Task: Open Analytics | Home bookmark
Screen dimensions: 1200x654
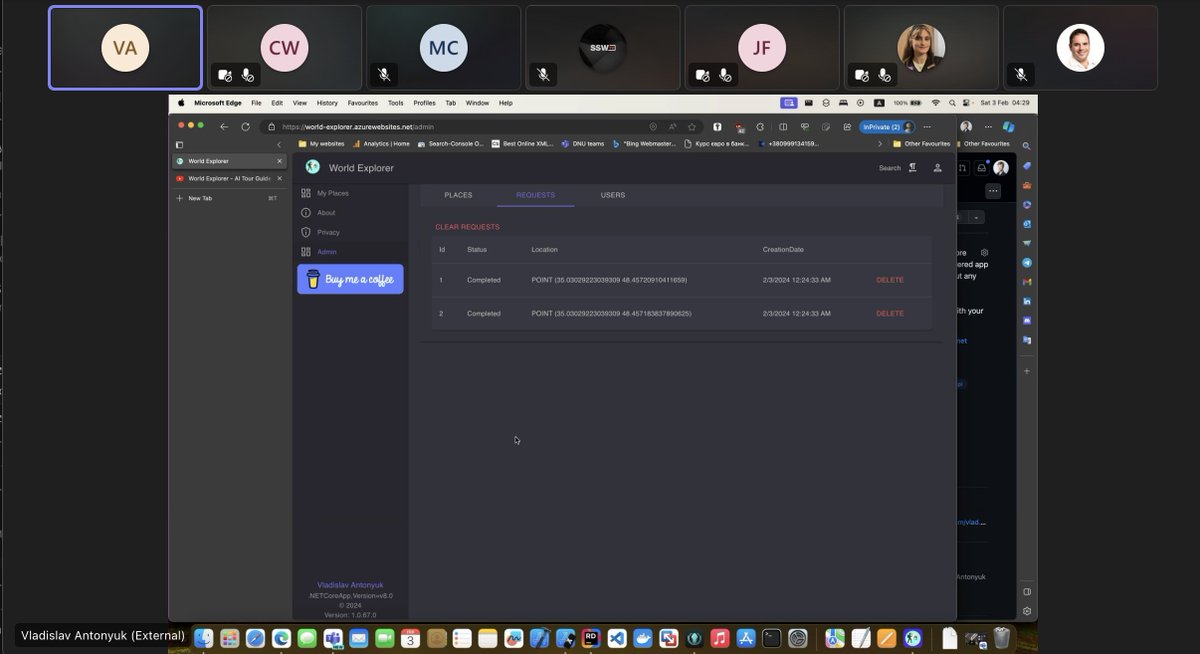Action: [381, 144]
